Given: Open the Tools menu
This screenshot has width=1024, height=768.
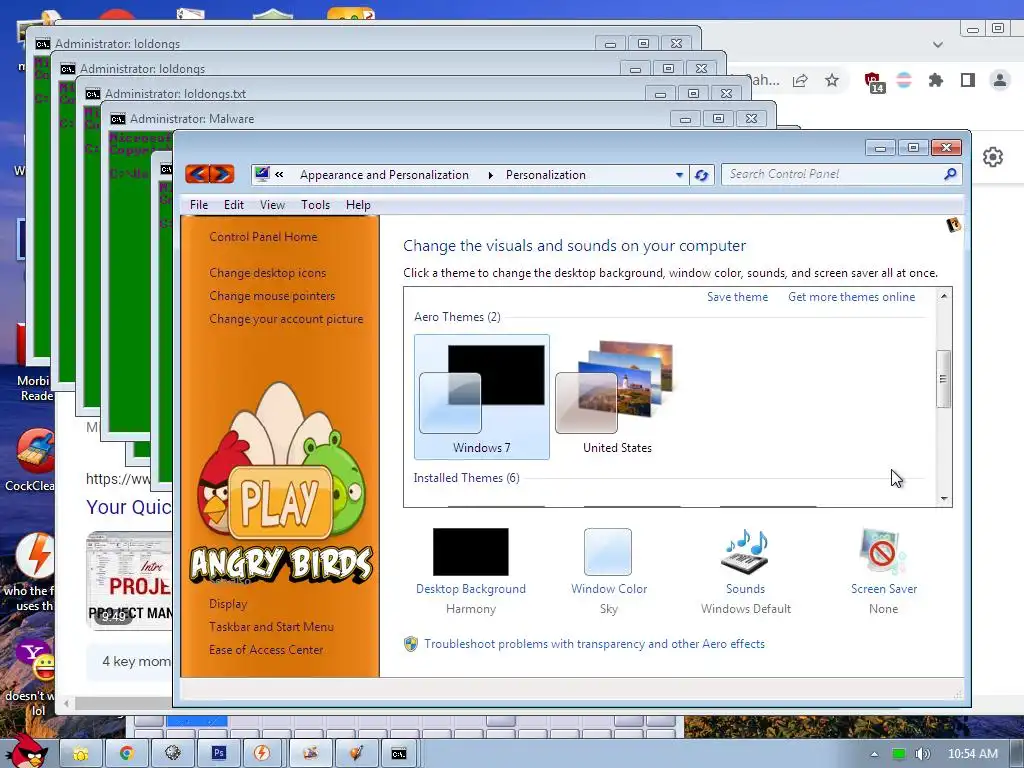Looking at the screenshot, I should pos(315,205).
